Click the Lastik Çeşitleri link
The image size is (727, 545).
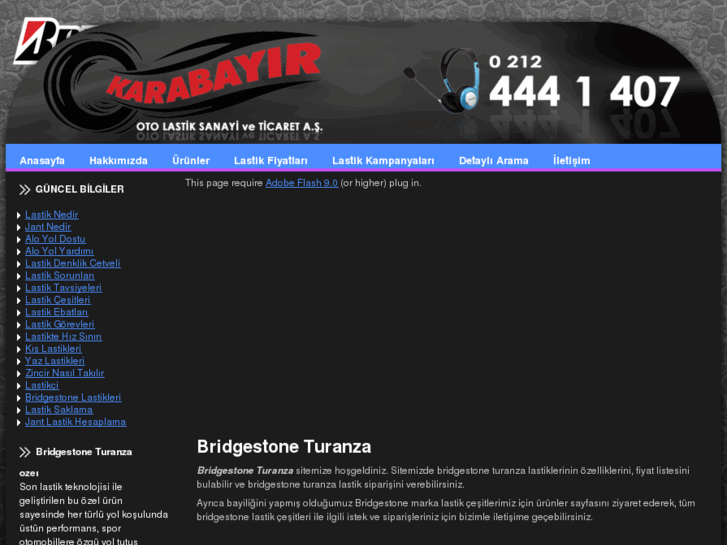coord(57,300)
